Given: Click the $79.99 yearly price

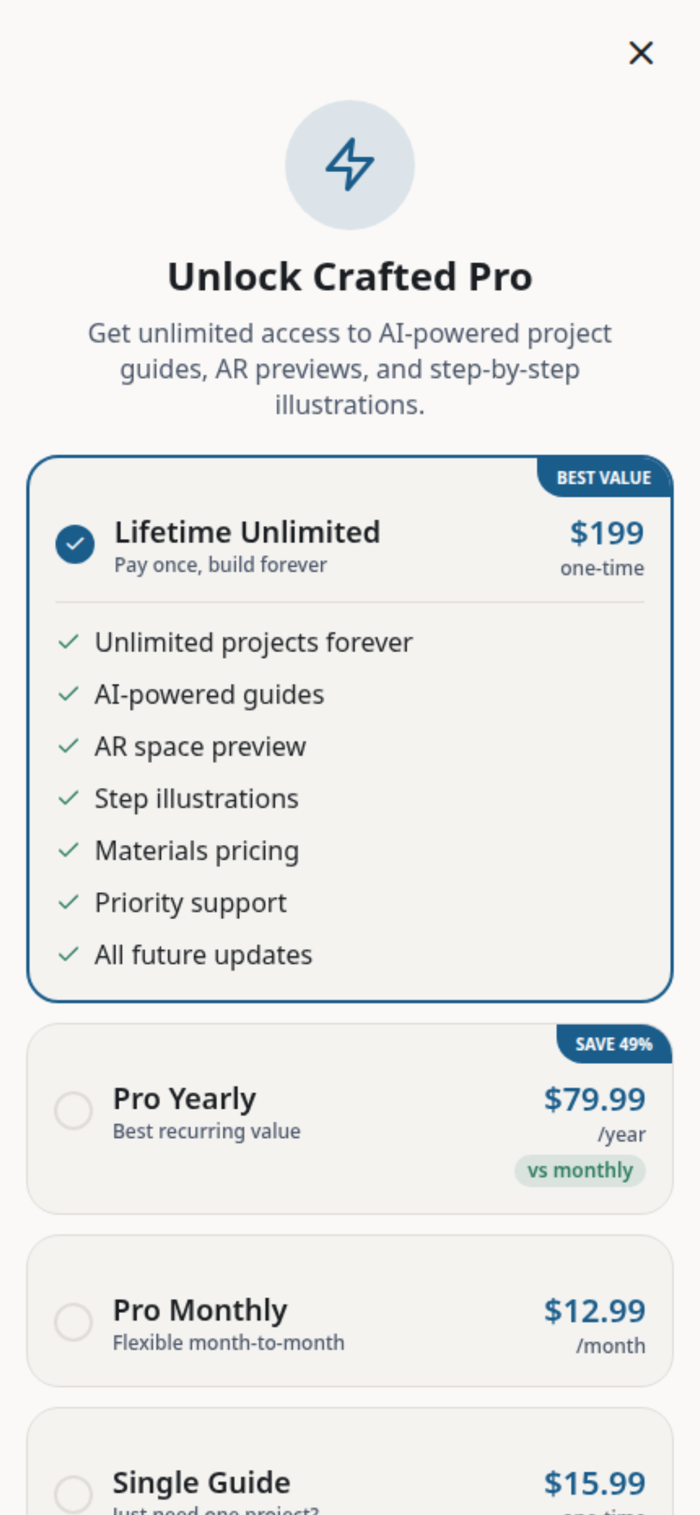Looking at the screenshot, I should point(594,1099).
